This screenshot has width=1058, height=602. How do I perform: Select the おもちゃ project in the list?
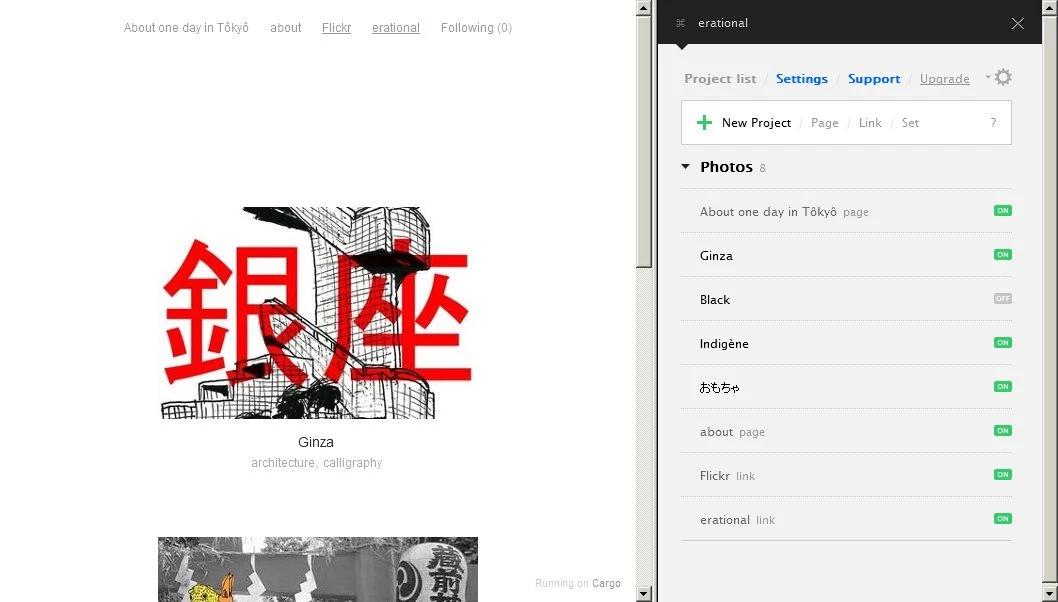720,388
